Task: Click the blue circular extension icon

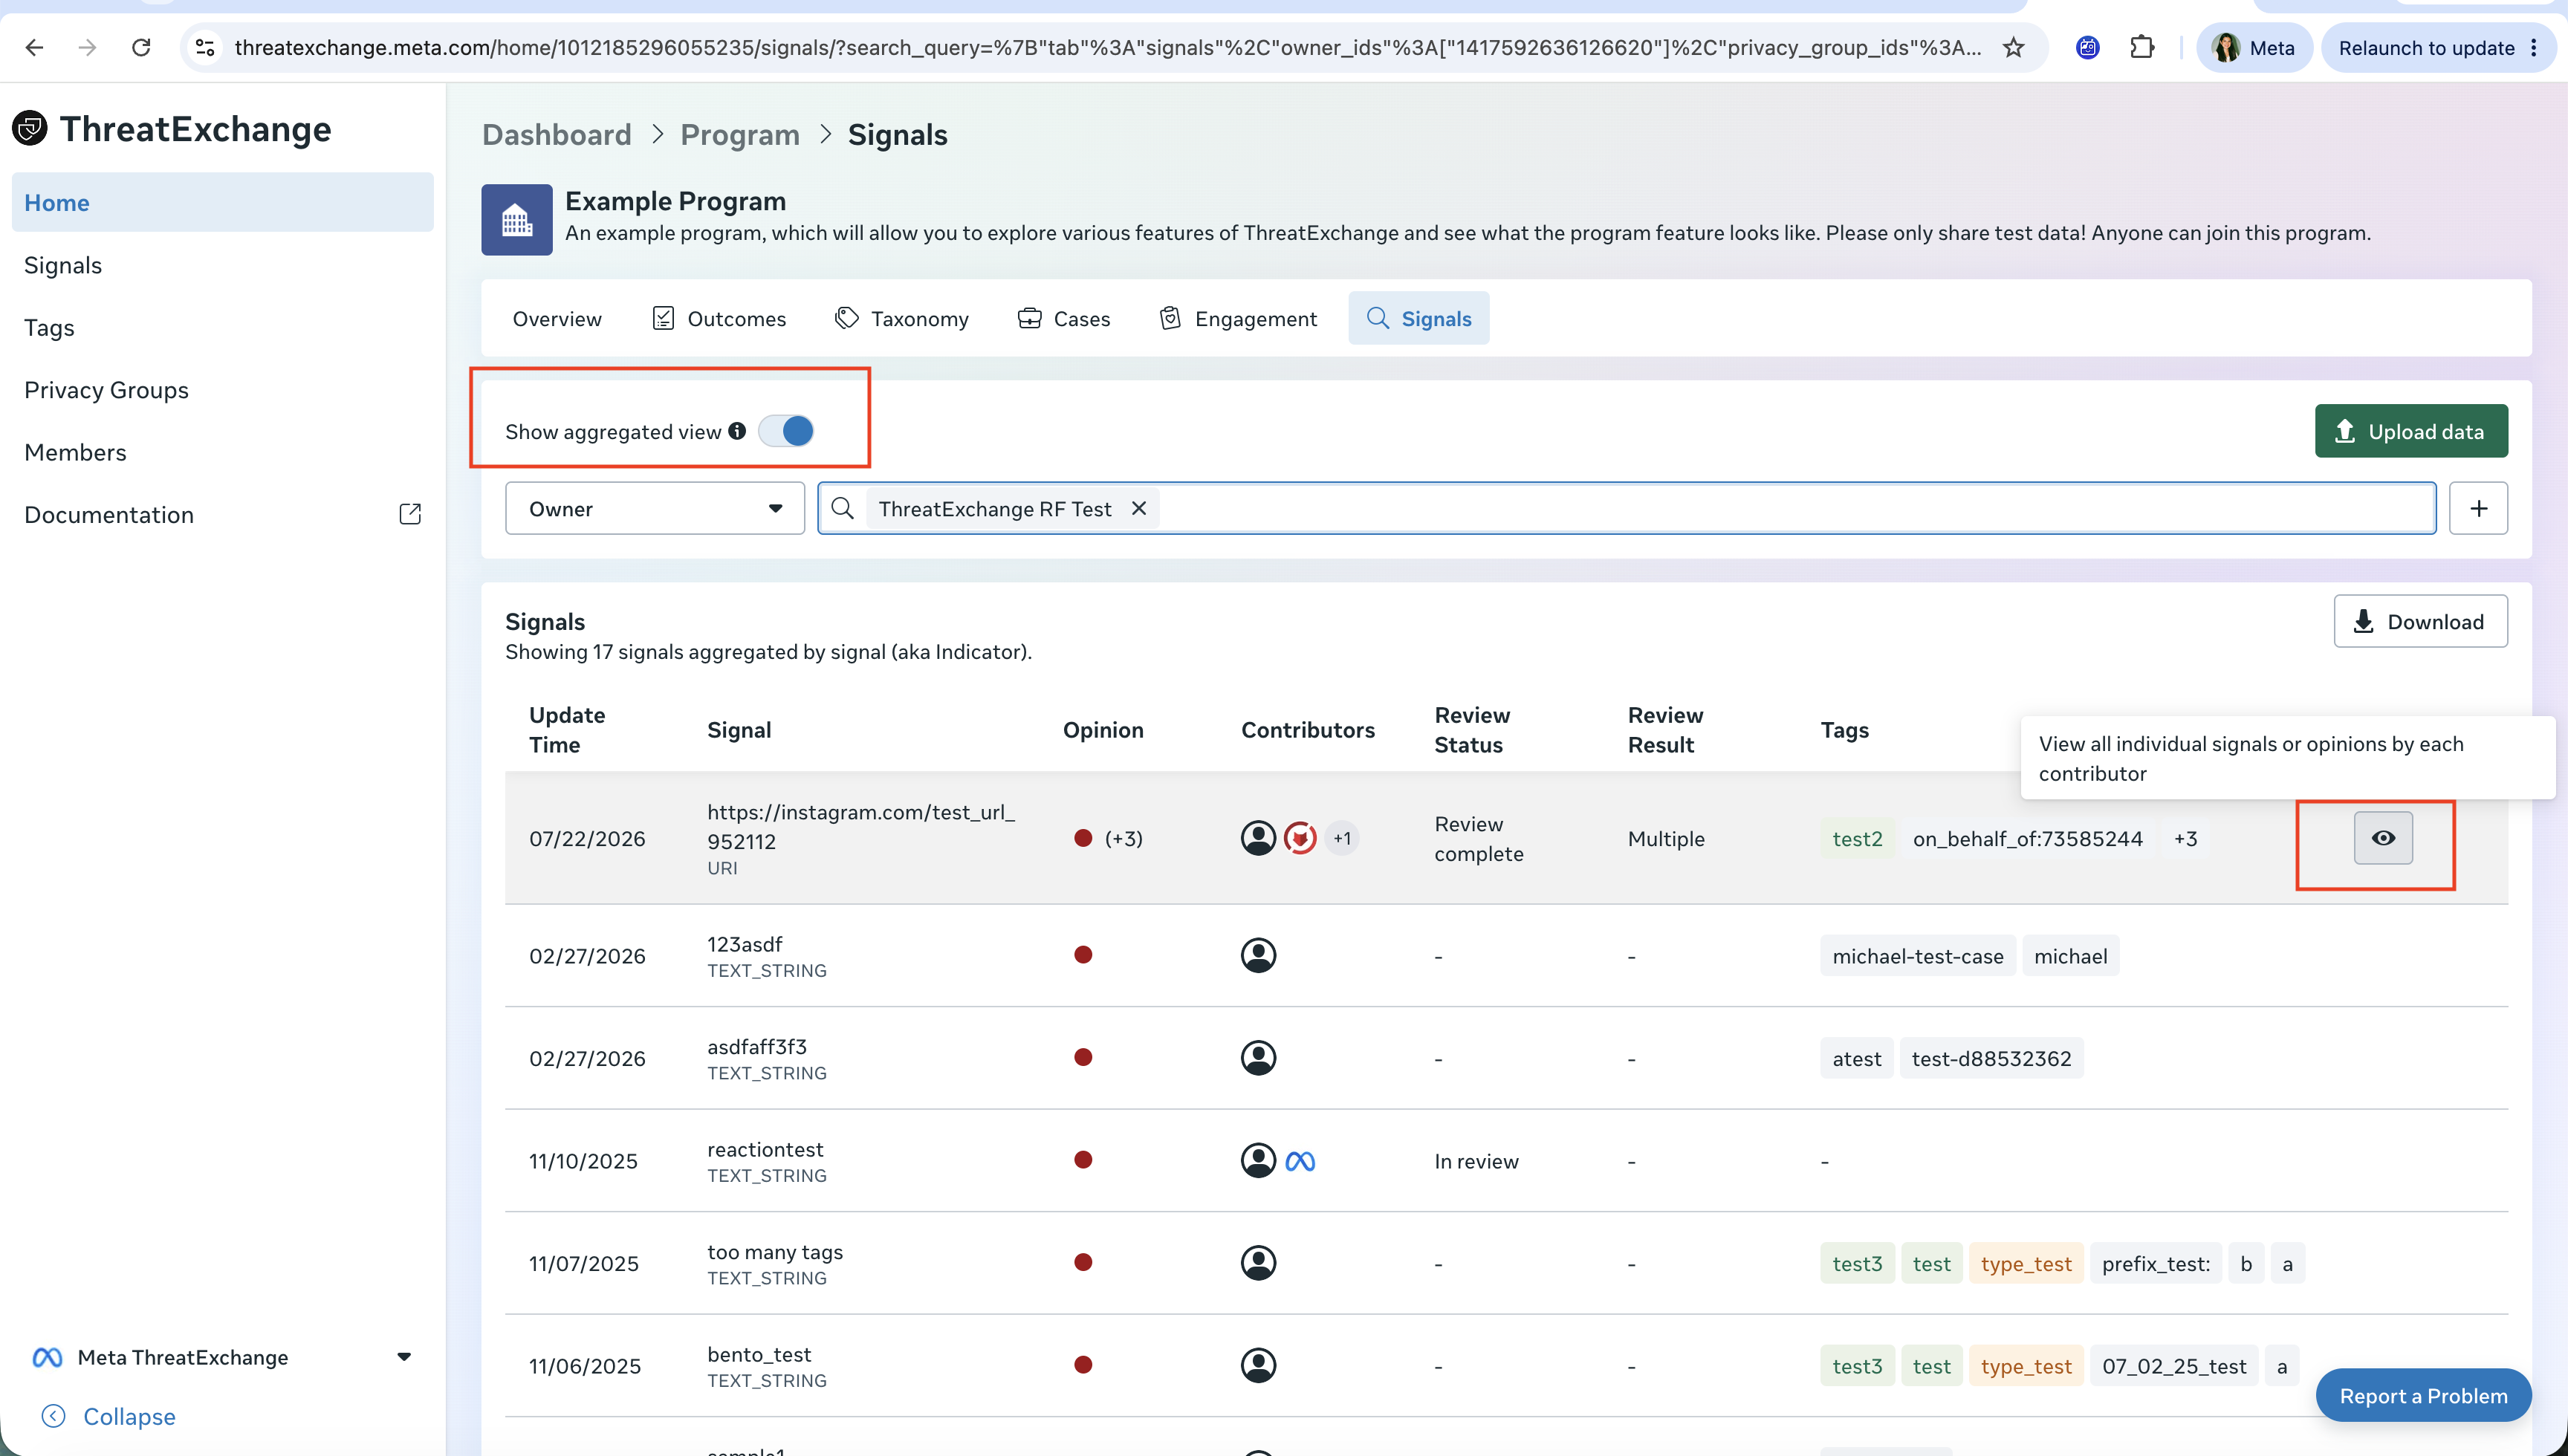Action: (2088, 47)
